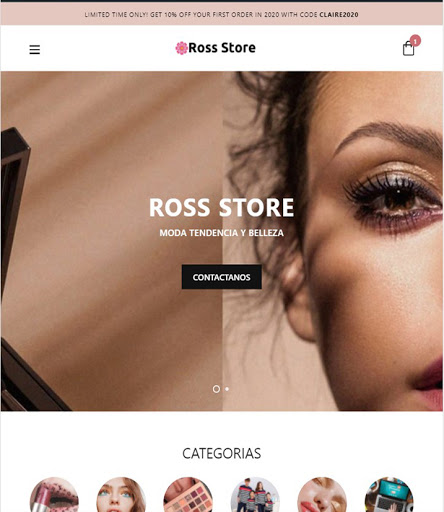Click the Ross Store header logo text

tap(222, 48)
